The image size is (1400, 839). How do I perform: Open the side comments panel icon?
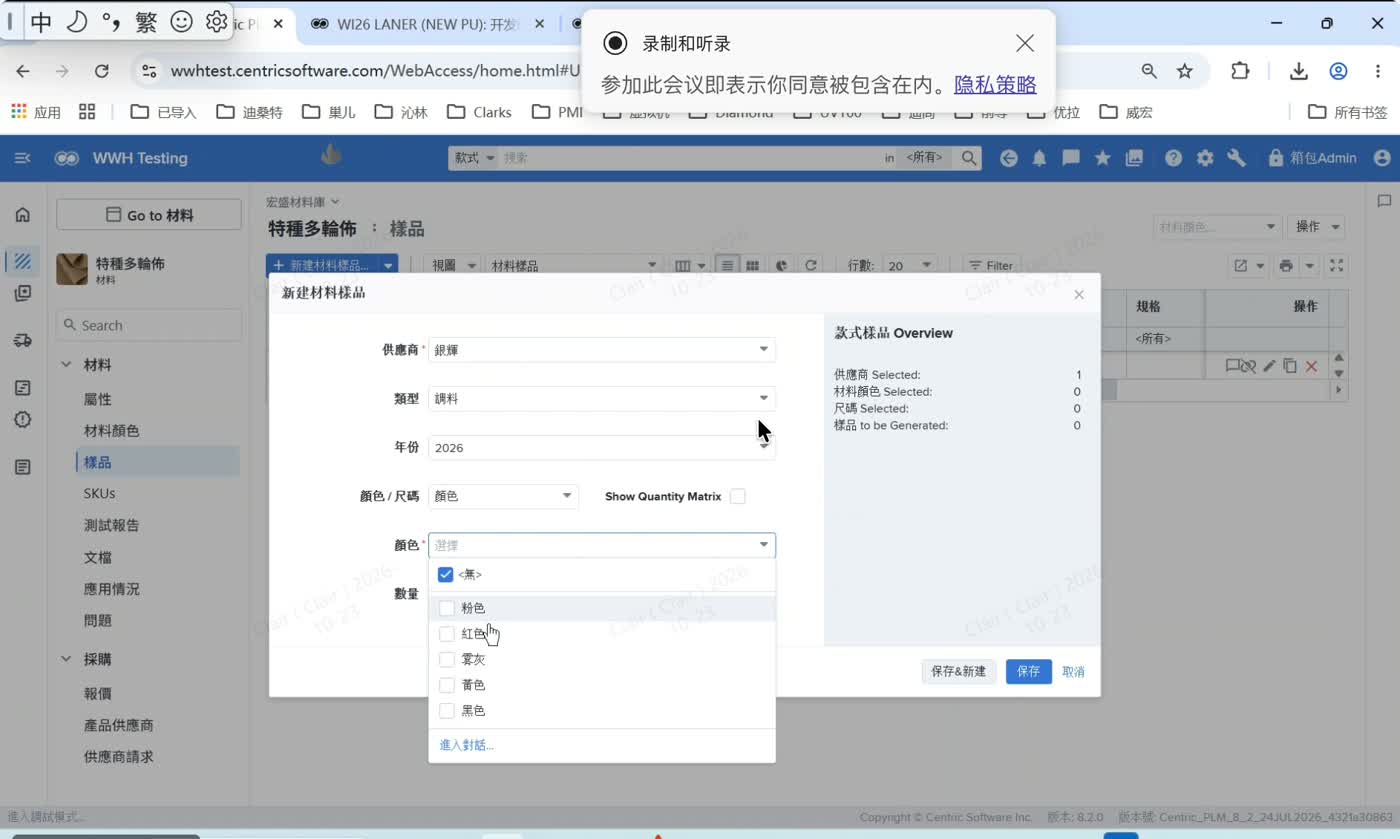point(1384,201)
